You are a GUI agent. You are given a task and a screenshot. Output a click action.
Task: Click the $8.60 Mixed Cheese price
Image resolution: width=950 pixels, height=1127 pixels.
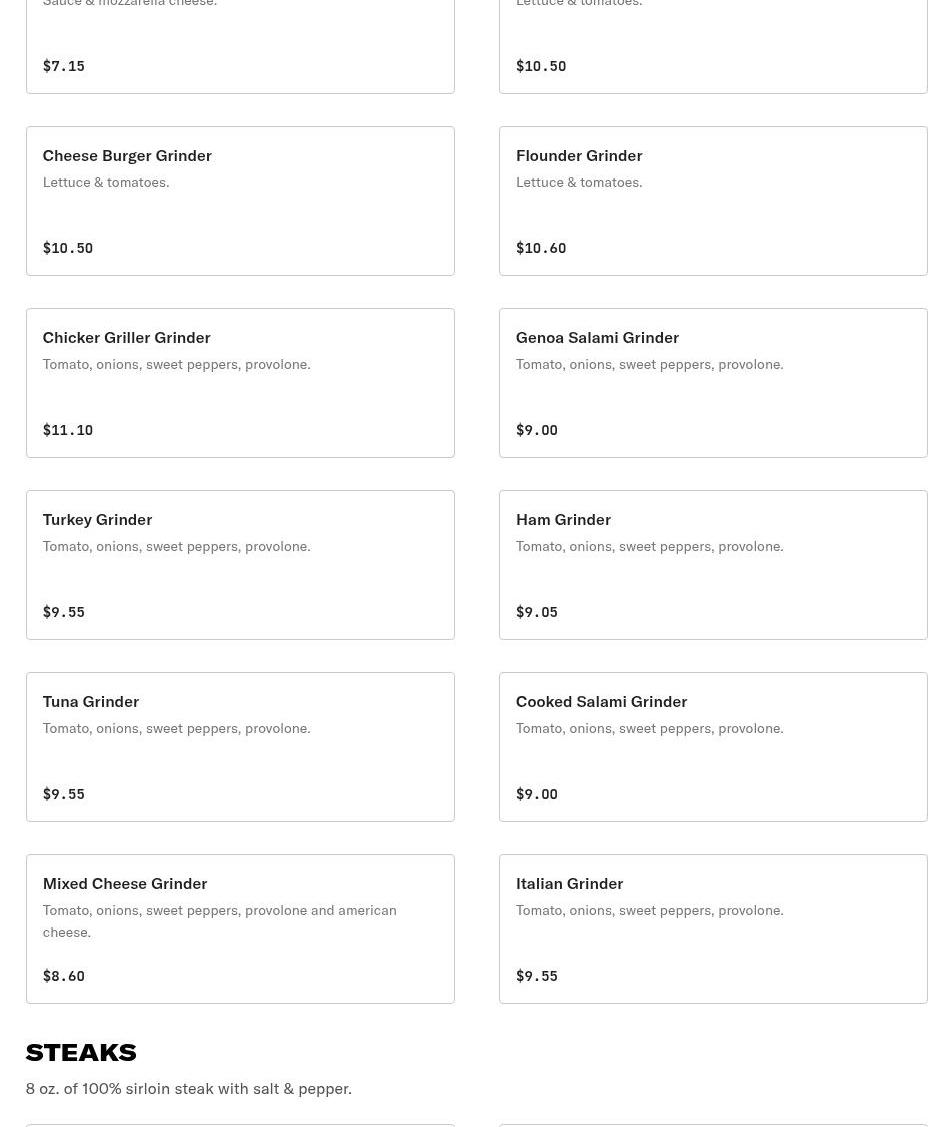pos(63,975)
